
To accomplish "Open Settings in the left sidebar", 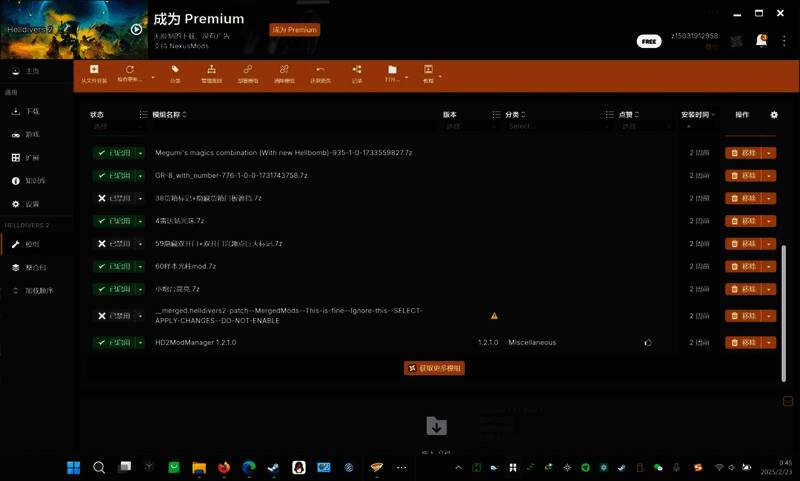I will [32, 204].
